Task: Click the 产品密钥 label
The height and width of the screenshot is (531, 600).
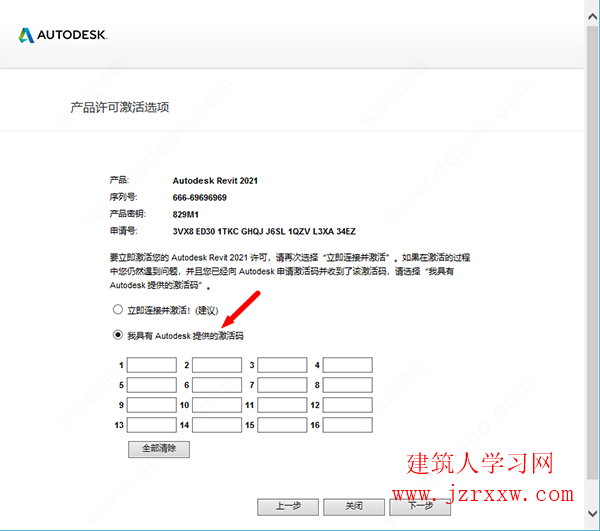Action: tap(127, 214)
